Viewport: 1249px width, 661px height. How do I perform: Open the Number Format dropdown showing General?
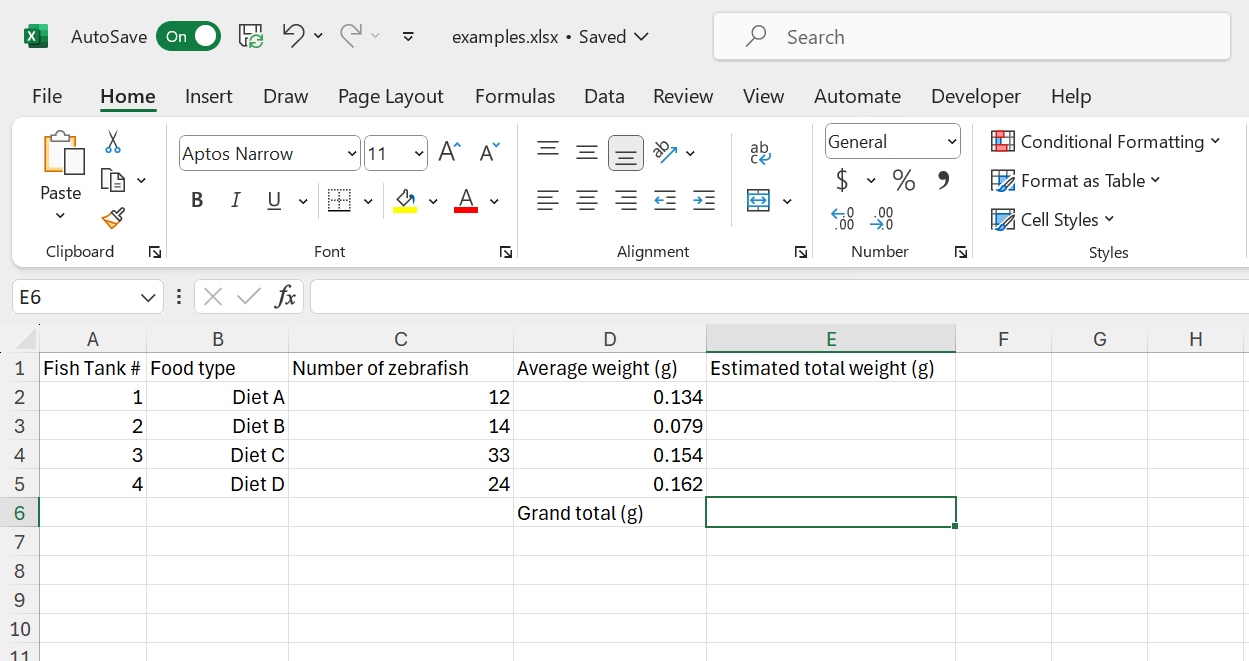(891, 141)
